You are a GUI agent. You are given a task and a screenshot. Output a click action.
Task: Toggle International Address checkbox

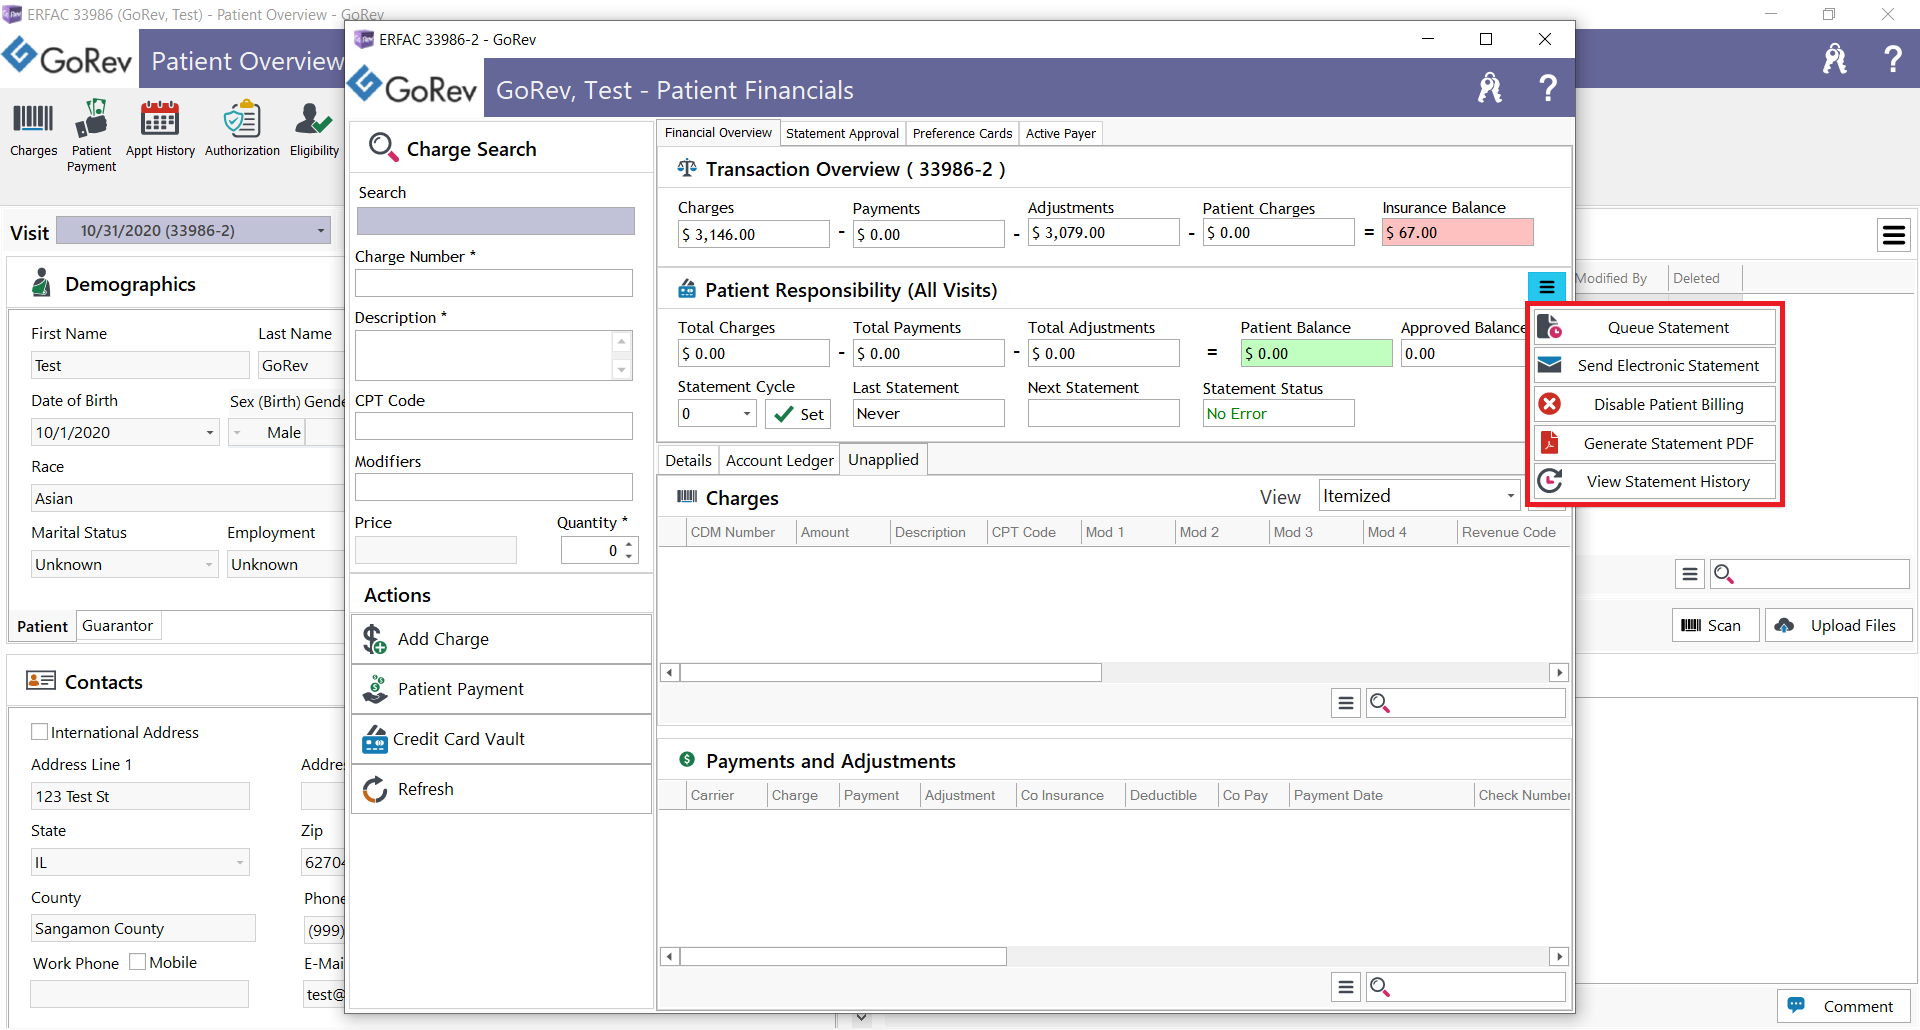coord(40,732)
